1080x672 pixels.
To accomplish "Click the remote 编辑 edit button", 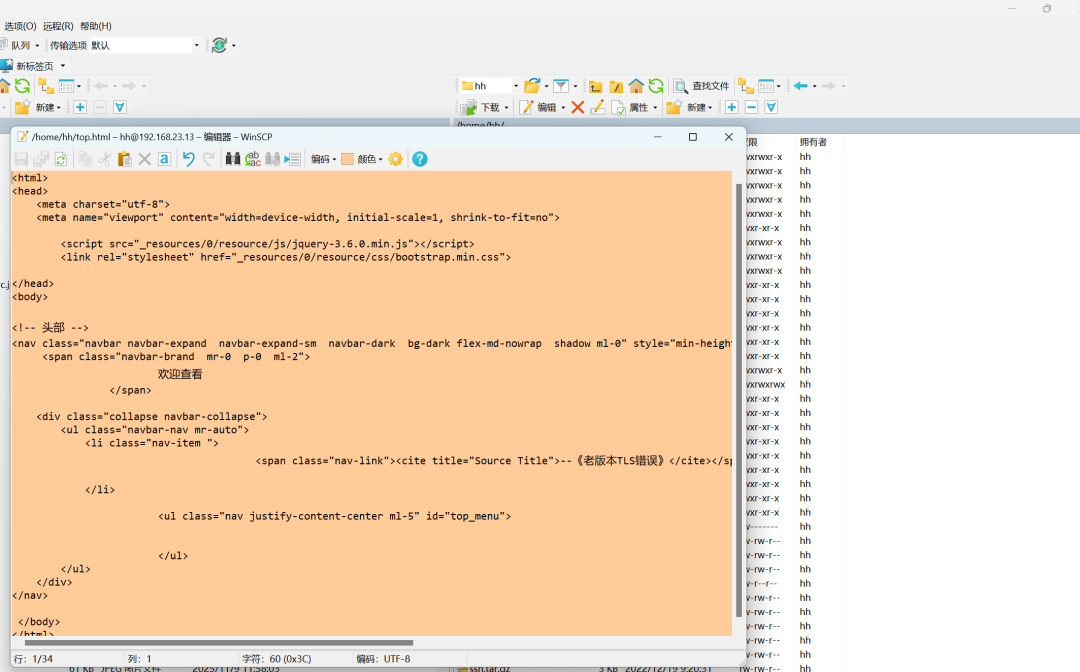I will coord(537,107).
